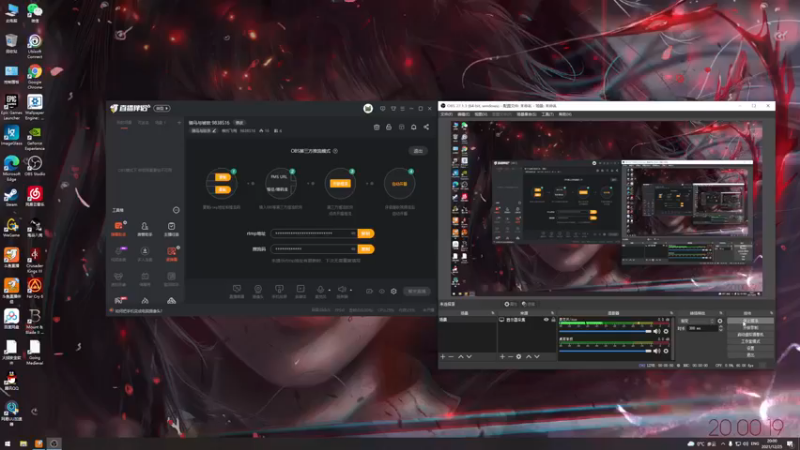Image resolution: width=800 pixels, height=450 pixels.
Task: Click the orange step three button
Action: 340,183
